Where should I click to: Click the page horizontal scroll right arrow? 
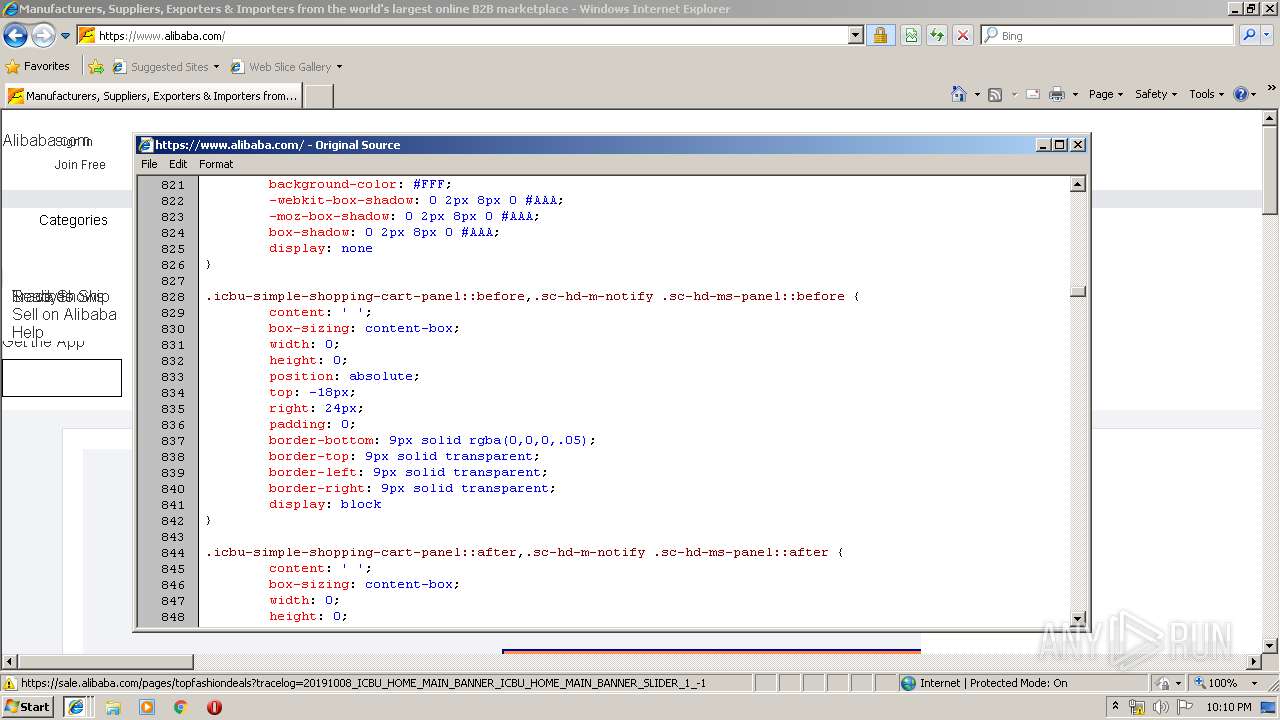pyautogui.click(x=1254, y=661)
